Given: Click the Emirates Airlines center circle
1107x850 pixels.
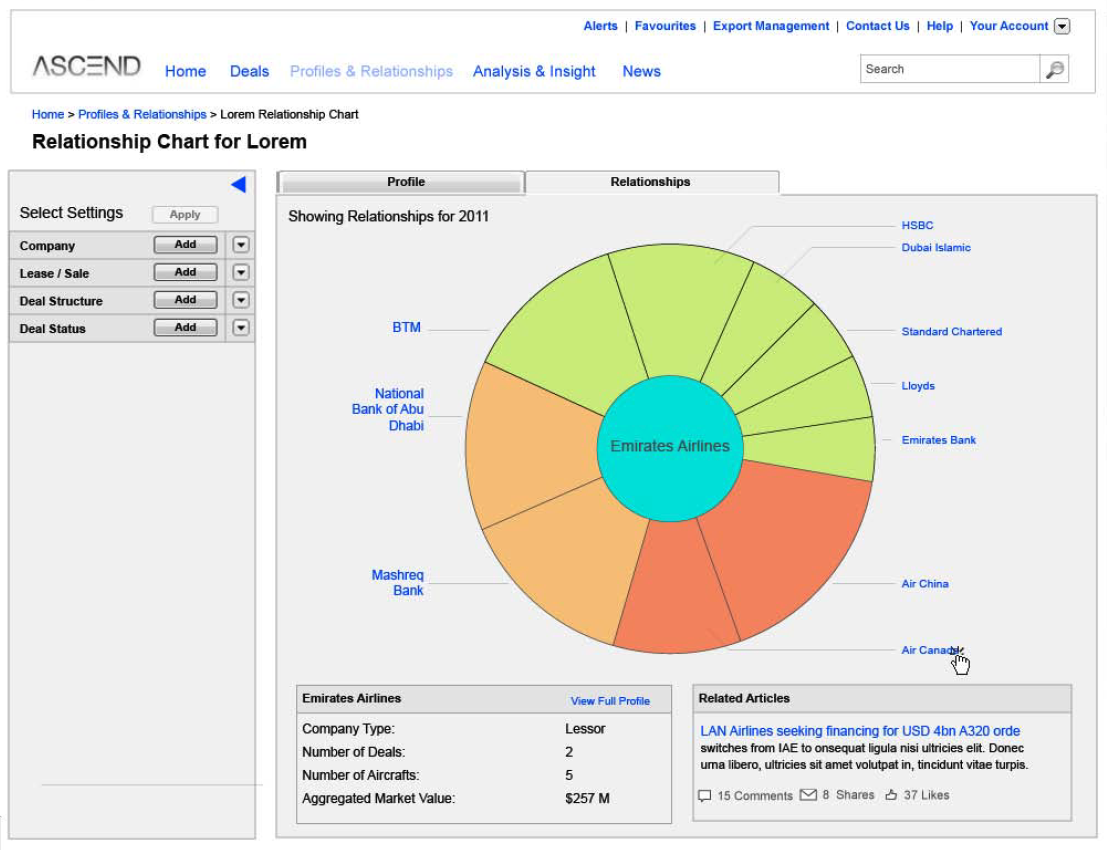Looking at the screenshot, I should pyautogui.click(x=669, y=448).
